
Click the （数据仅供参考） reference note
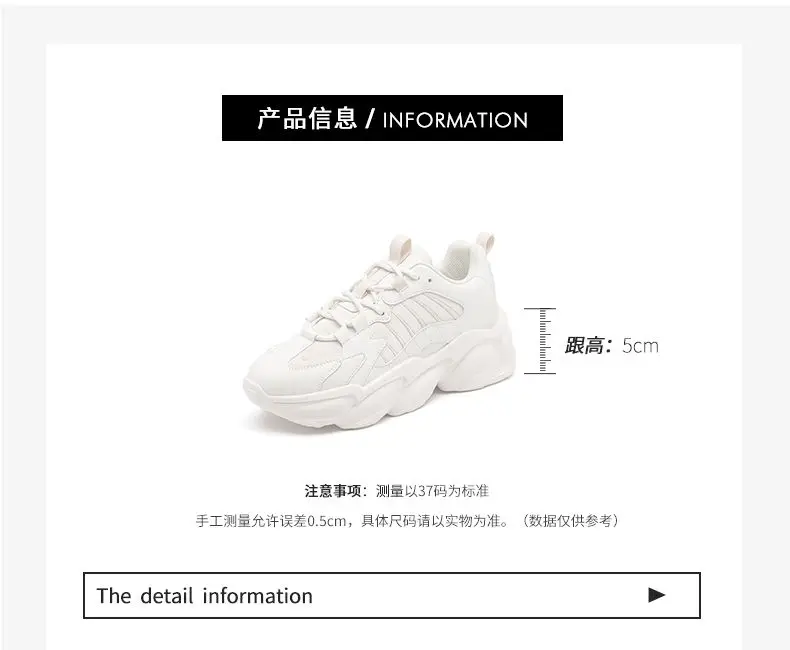point(570,521)
